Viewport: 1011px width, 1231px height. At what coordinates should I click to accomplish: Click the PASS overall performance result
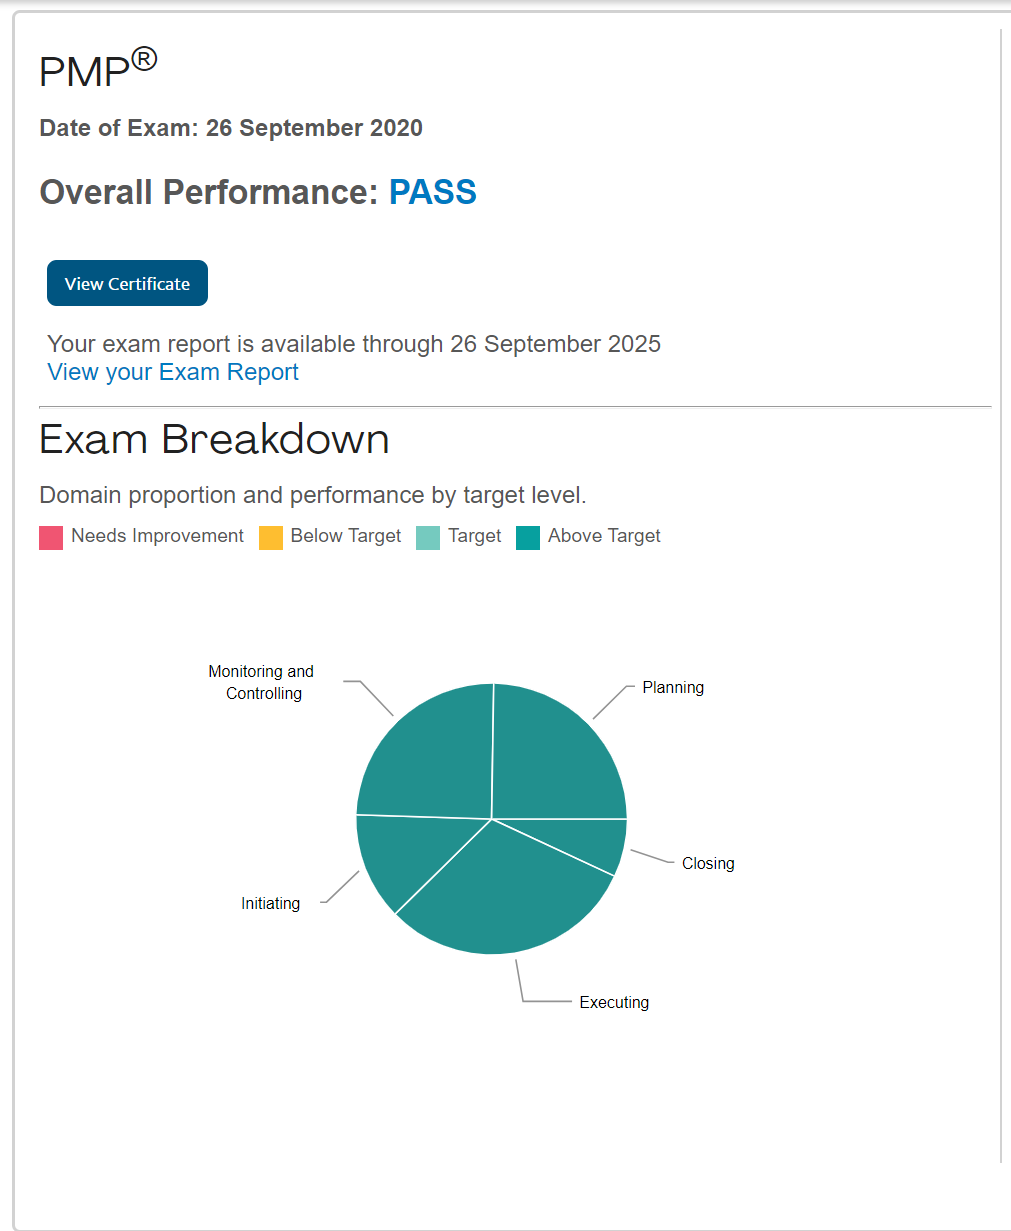coord(432,192)
